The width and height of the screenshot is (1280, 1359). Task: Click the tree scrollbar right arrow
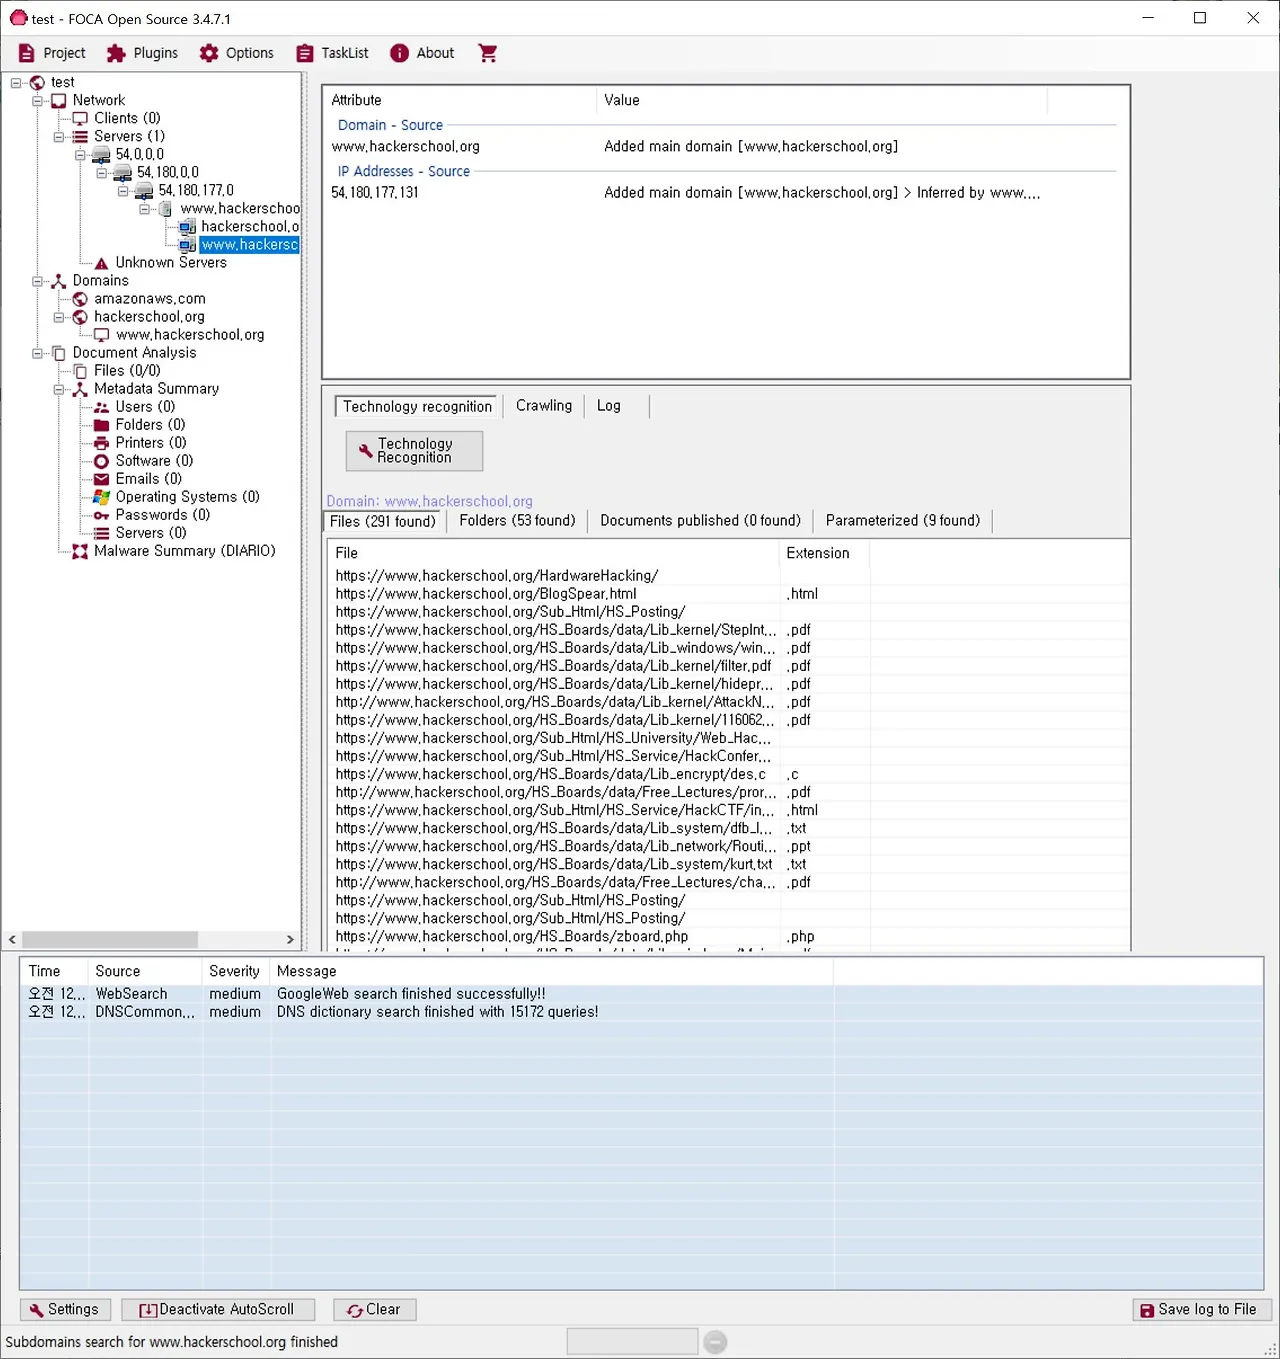(x=290, y=940)
